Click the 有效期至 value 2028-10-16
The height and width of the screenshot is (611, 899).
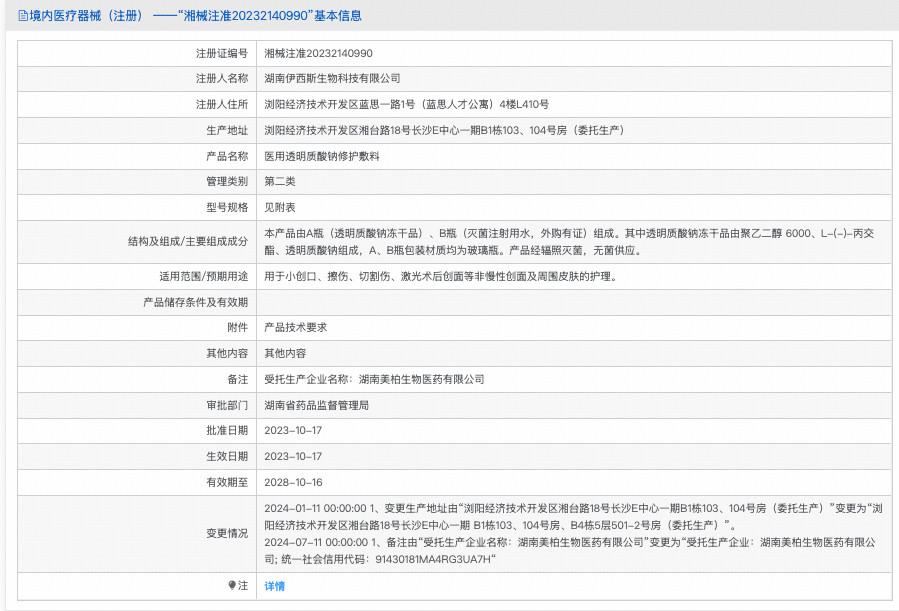[x=295, y=483]
